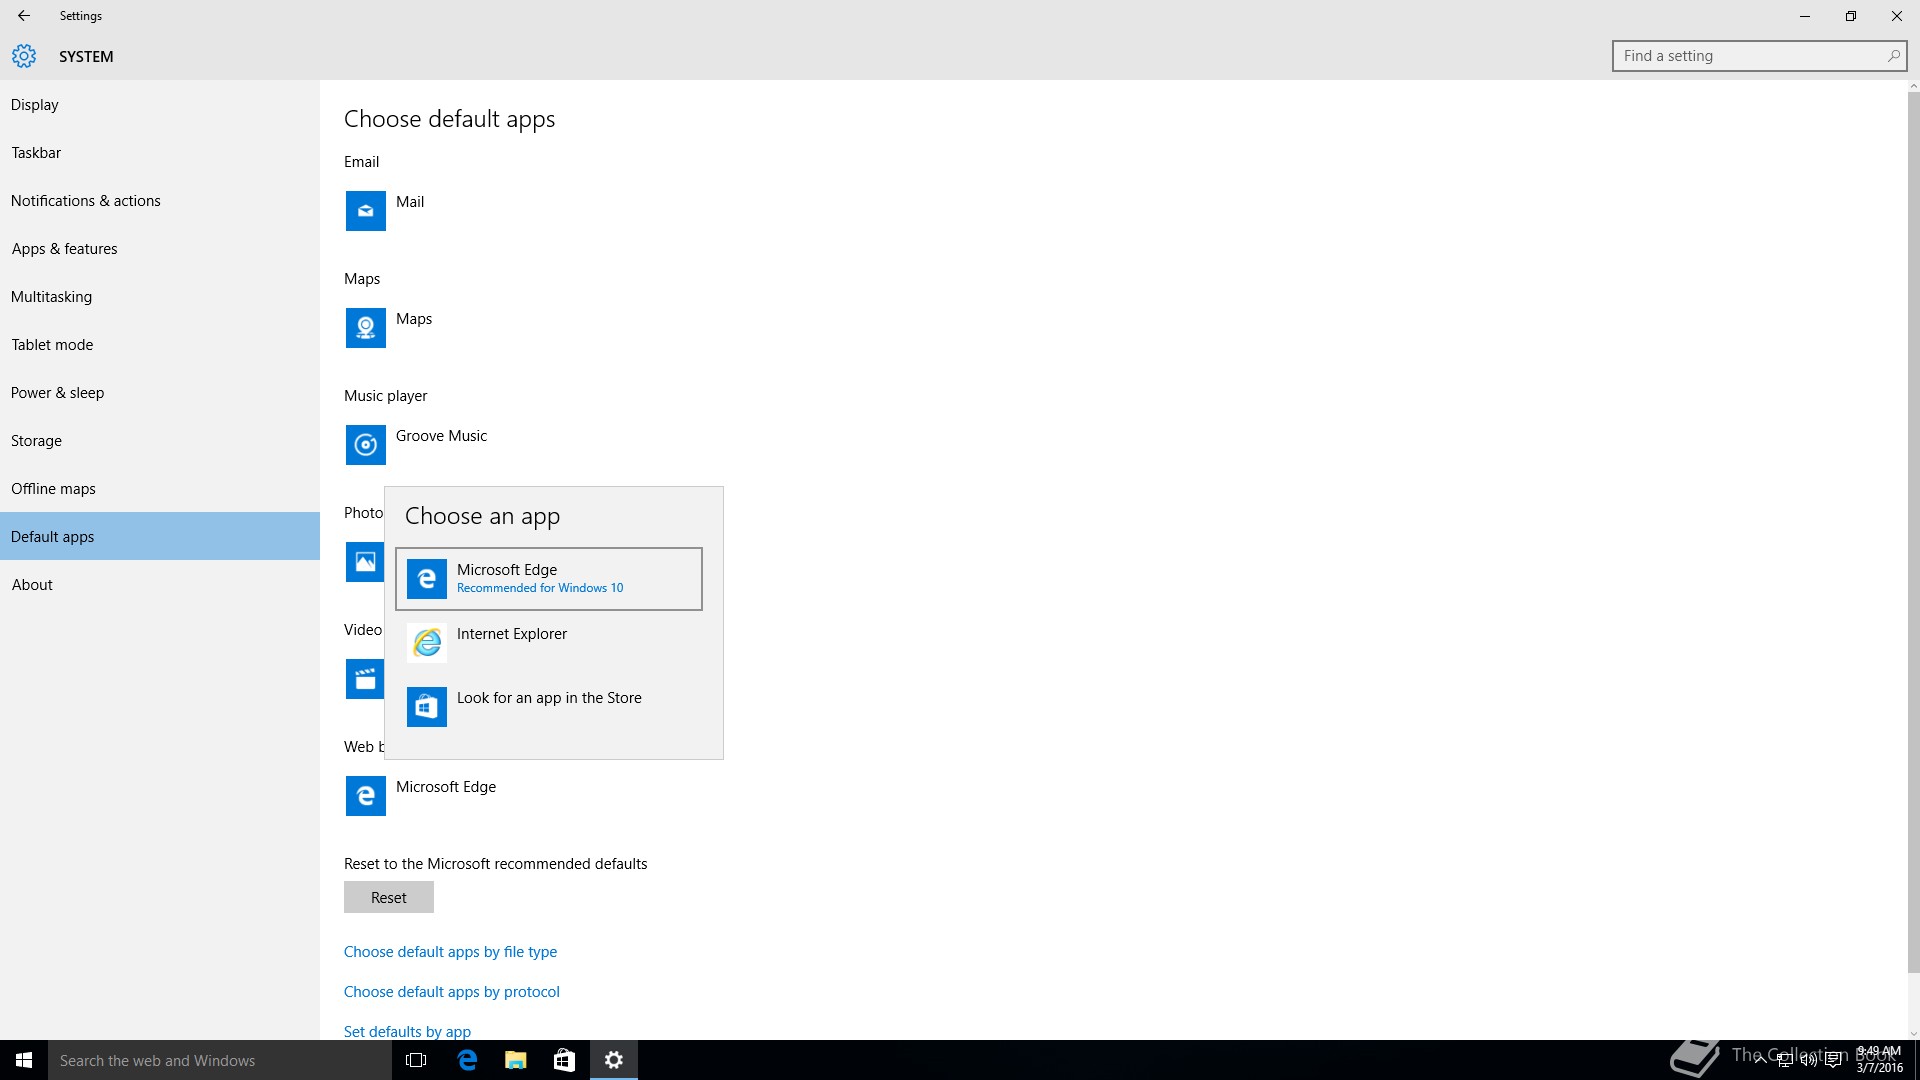The image size is (1920, 1080).
Task: Open the About page
Action: click(x=160, y=585)
